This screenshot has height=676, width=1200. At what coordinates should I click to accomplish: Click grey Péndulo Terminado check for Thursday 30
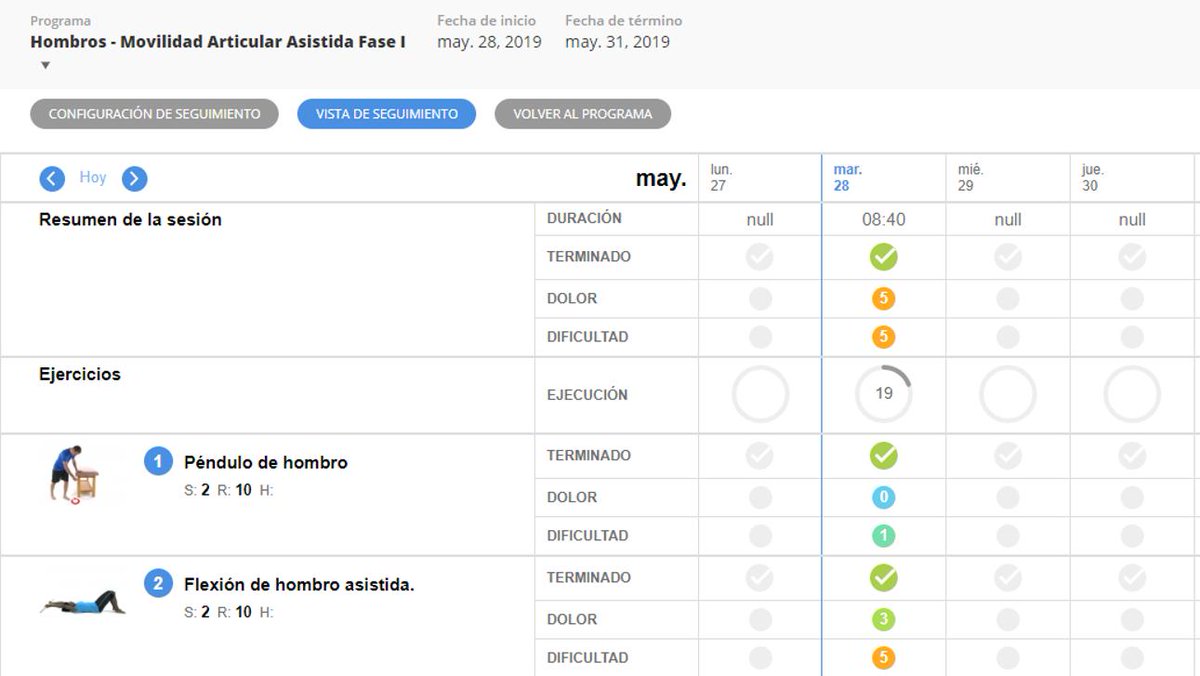1132,456
